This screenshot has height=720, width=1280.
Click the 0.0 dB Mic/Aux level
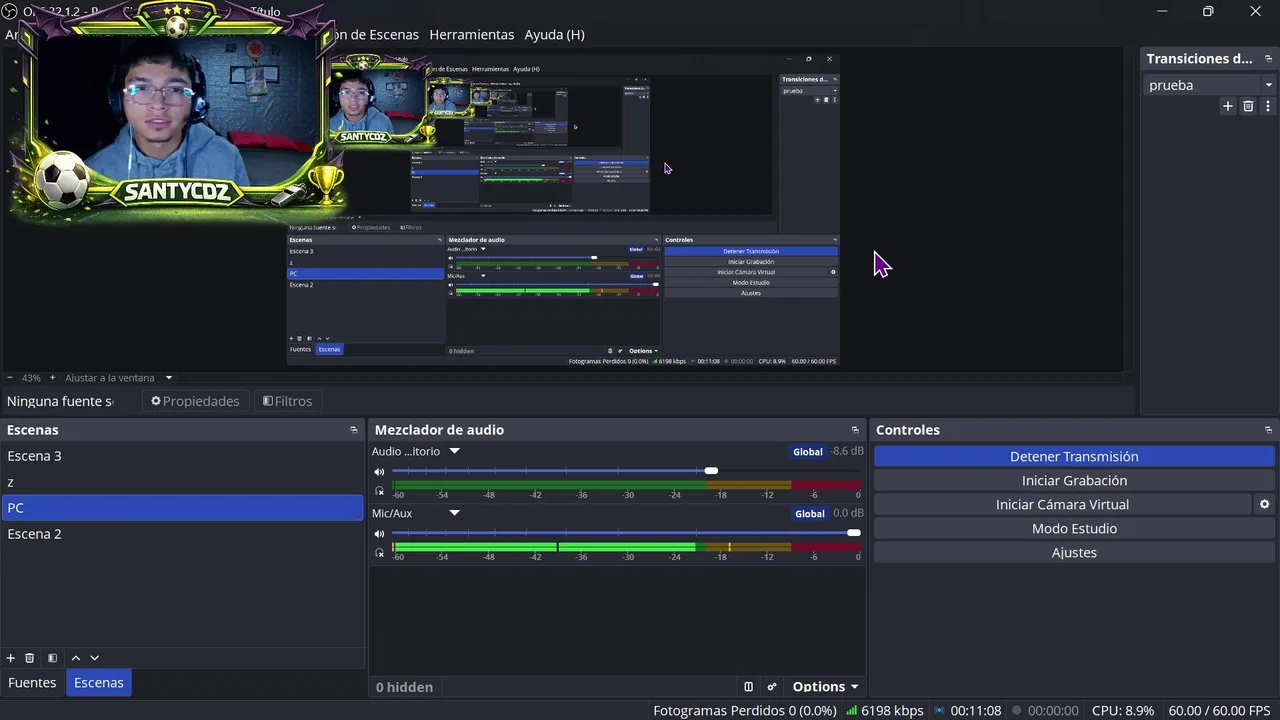[x=848, y=513]
